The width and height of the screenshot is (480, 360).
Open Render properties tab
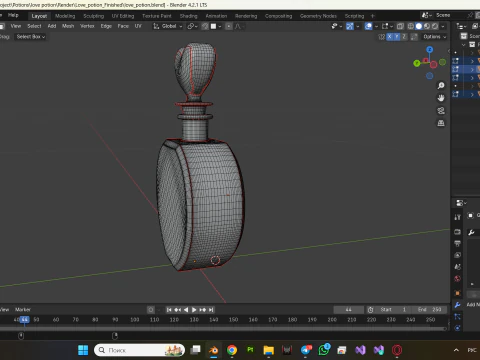pyautogui.click(x=457, y=232)
